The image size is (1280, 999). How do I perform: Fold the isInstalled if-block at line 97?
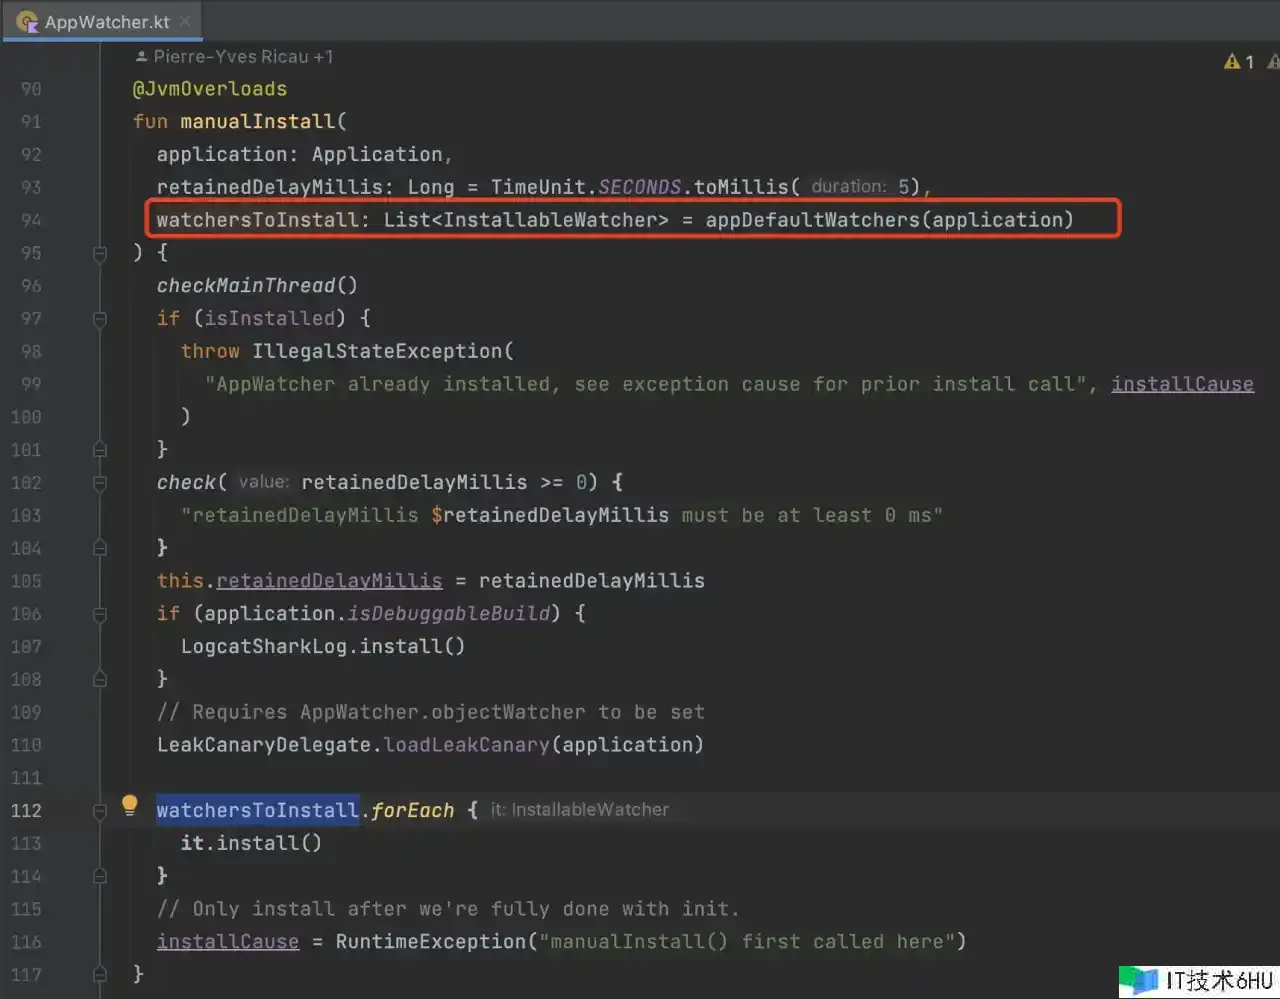100,319
